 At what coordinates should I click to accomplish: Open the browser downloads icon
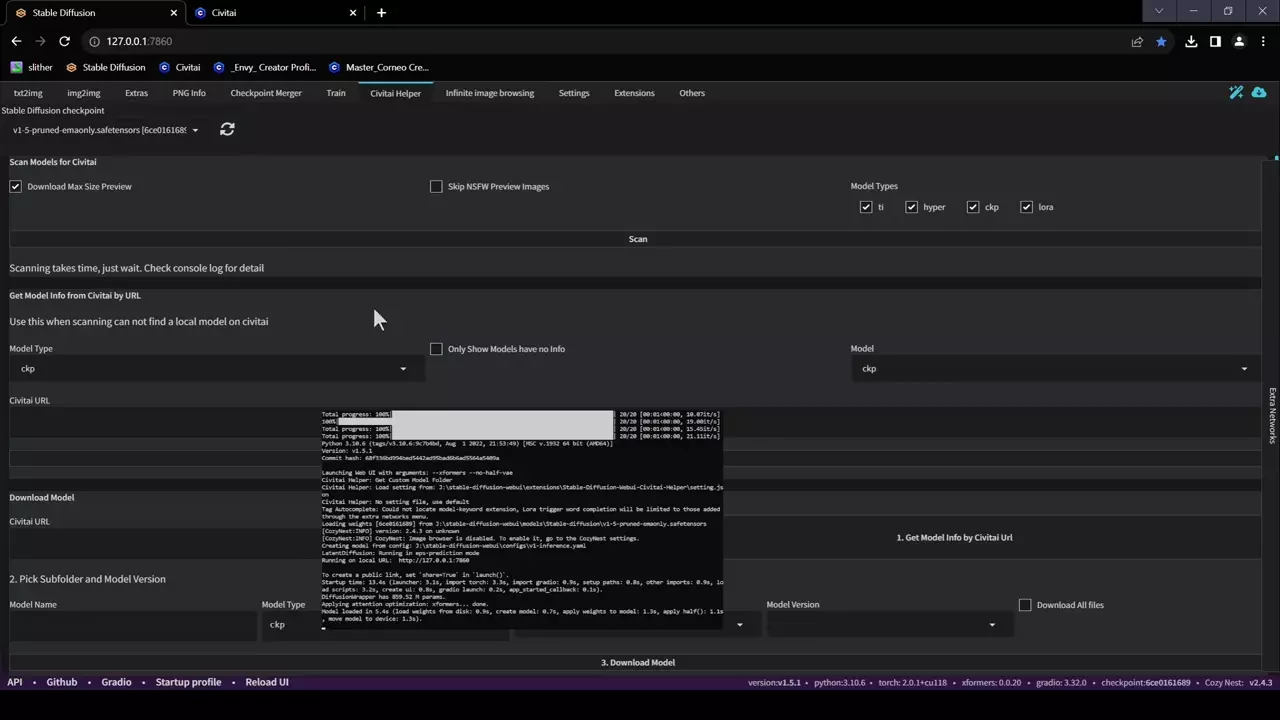pos(1191,41)
